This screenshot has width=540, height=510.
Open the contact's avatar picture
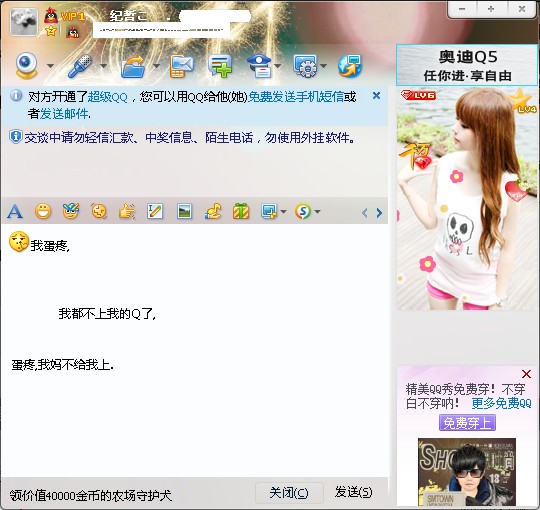pyautogui.click(x=23, y=22)
